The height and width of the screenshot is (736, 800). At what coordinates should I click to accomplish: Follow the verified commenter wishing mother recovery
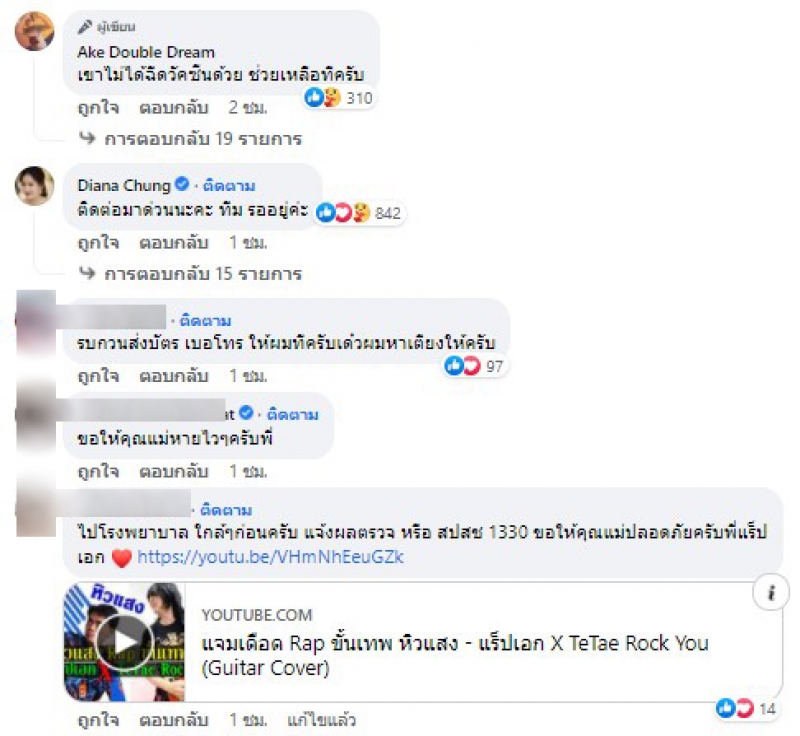point(292,415)
